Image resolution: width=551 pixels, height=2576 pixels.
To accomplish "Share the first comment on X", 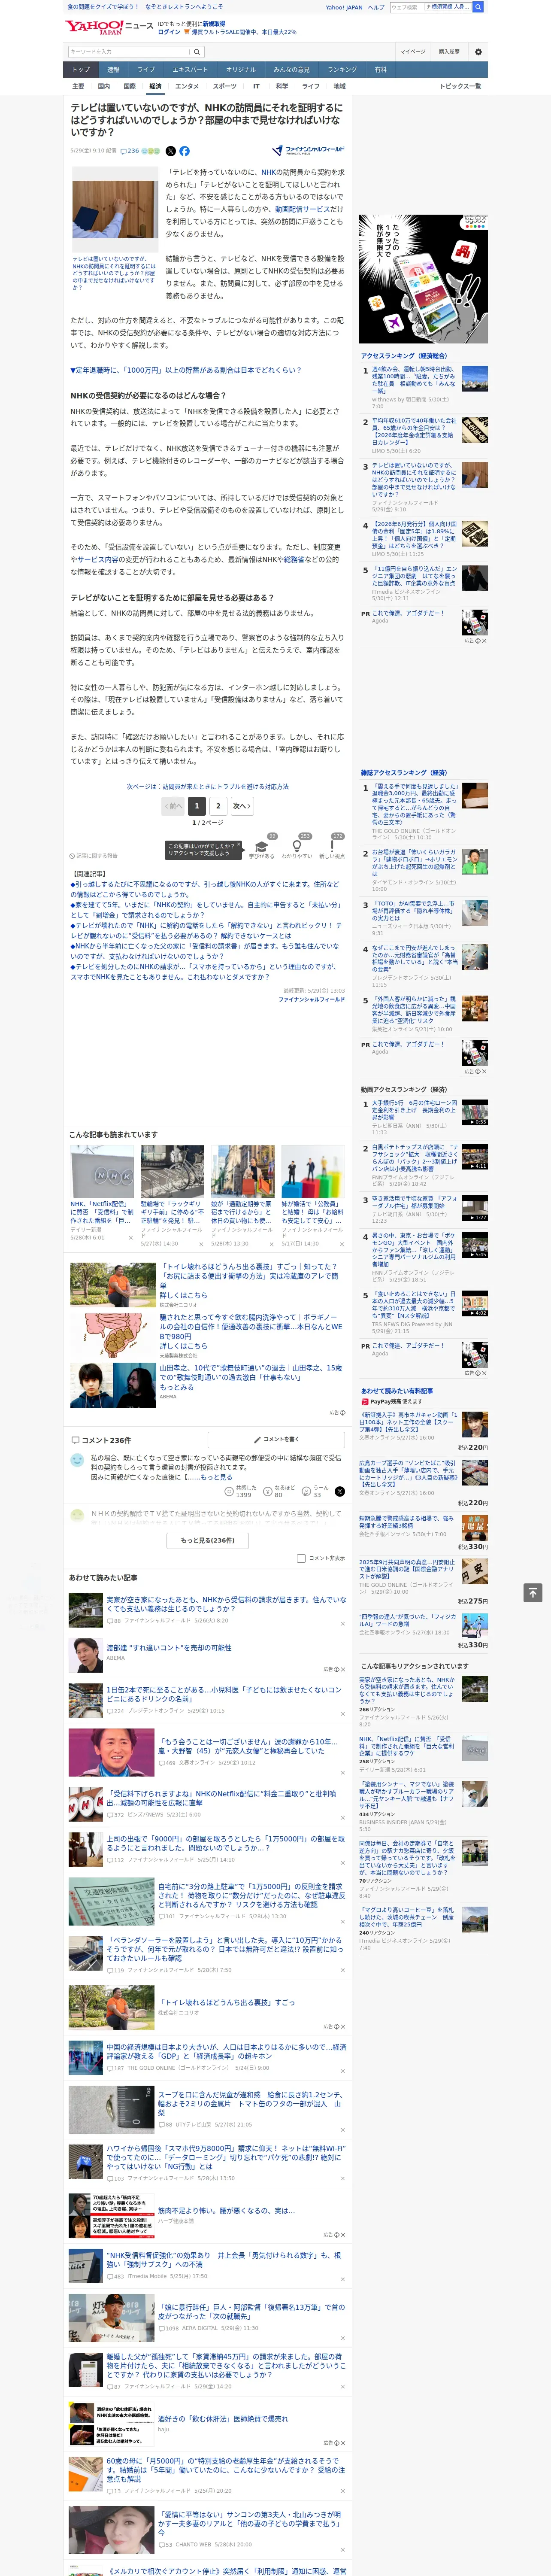I will coord(340,1491).
